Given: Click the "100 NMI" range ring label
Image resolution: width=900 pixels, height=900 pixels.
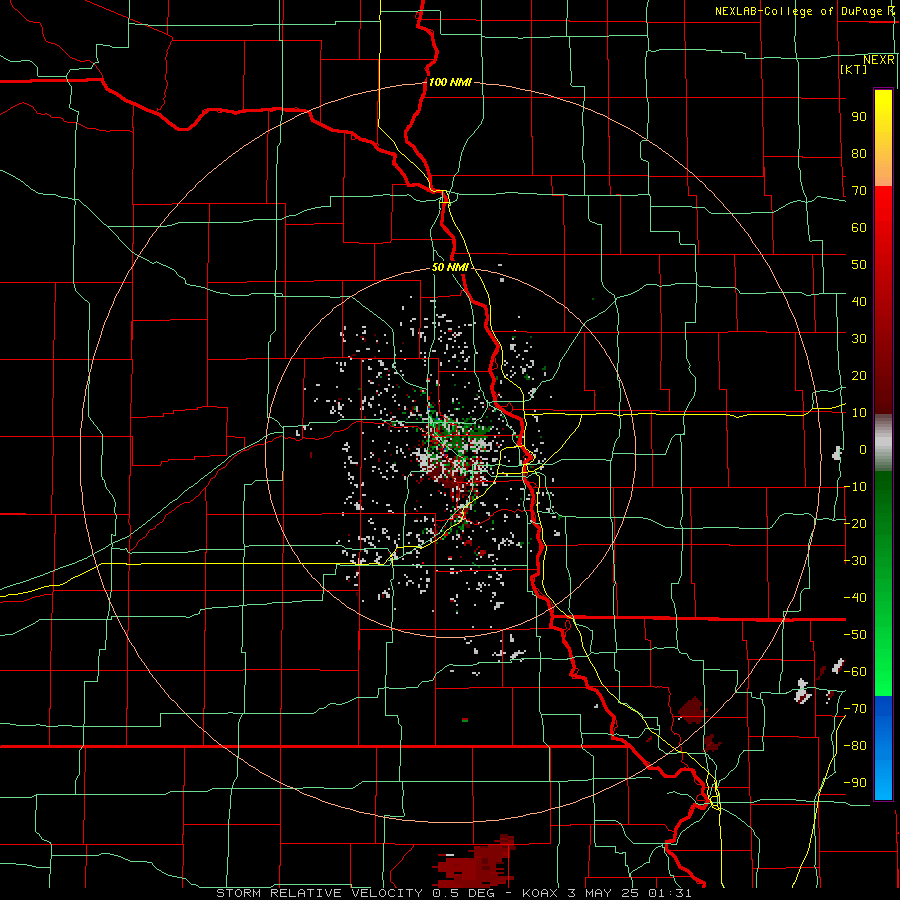Looking at the screenshot, I should 450,83.
